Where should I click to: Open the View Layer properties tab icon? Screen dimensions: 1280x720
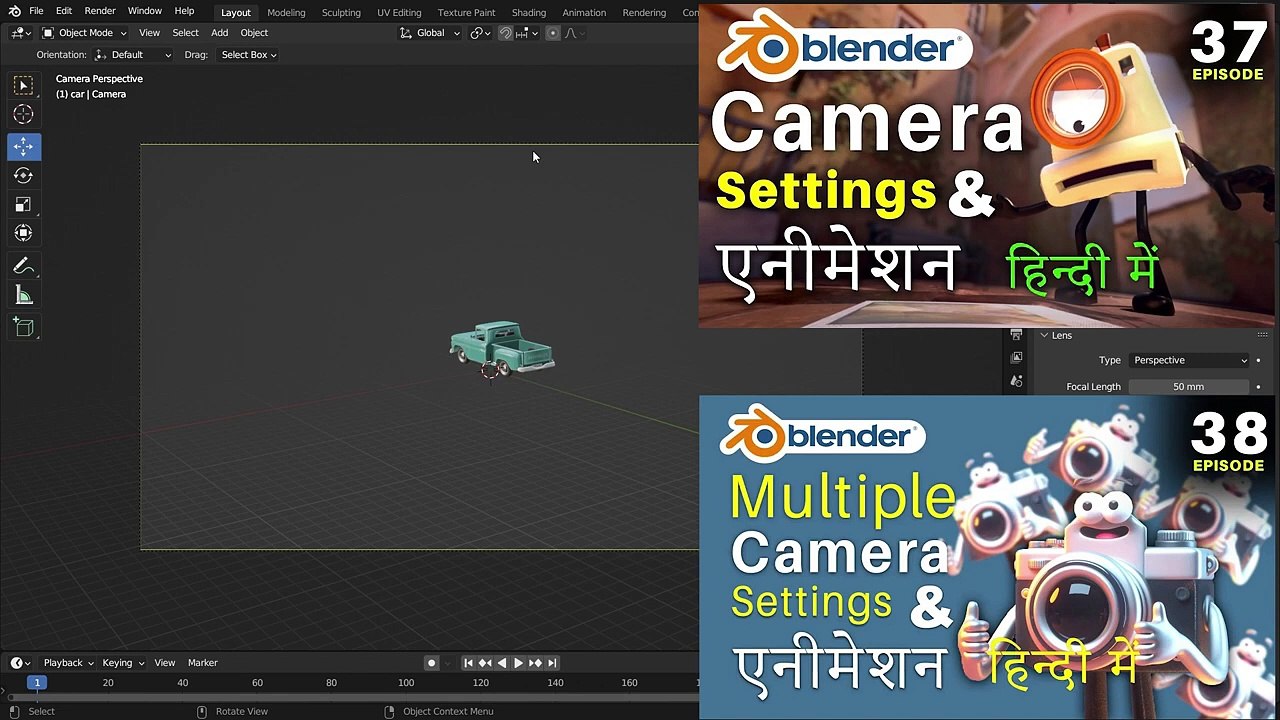[1016, 357]
